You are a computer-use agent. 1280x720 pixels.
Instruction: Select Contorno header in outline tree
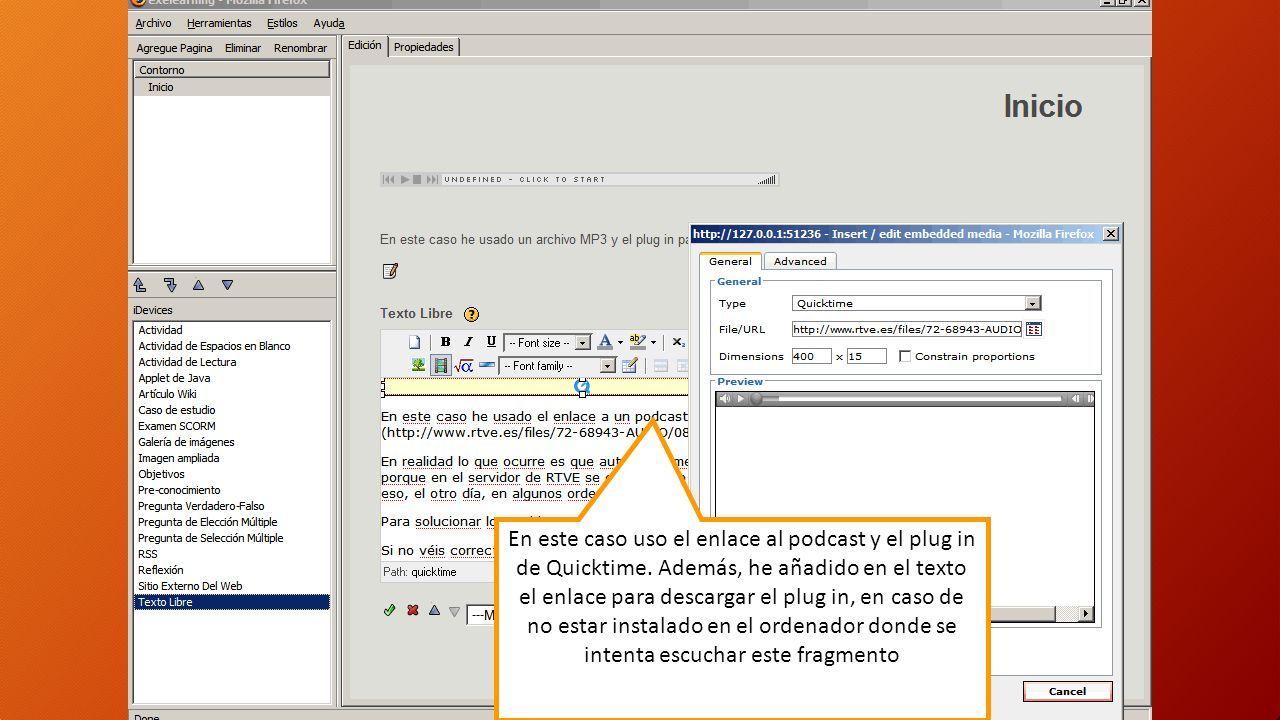pyautogui.click(x=232, y=70)
